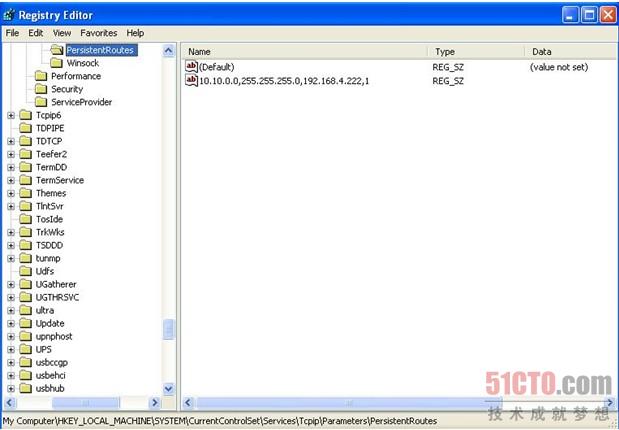Click the tree pane scroll right arrow
The image size is (619, 430).
click(x=155, y=403)
